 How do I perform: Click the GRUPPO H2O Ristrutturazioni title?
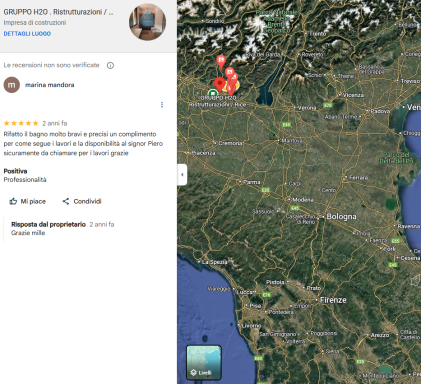[x=58, y=12]
